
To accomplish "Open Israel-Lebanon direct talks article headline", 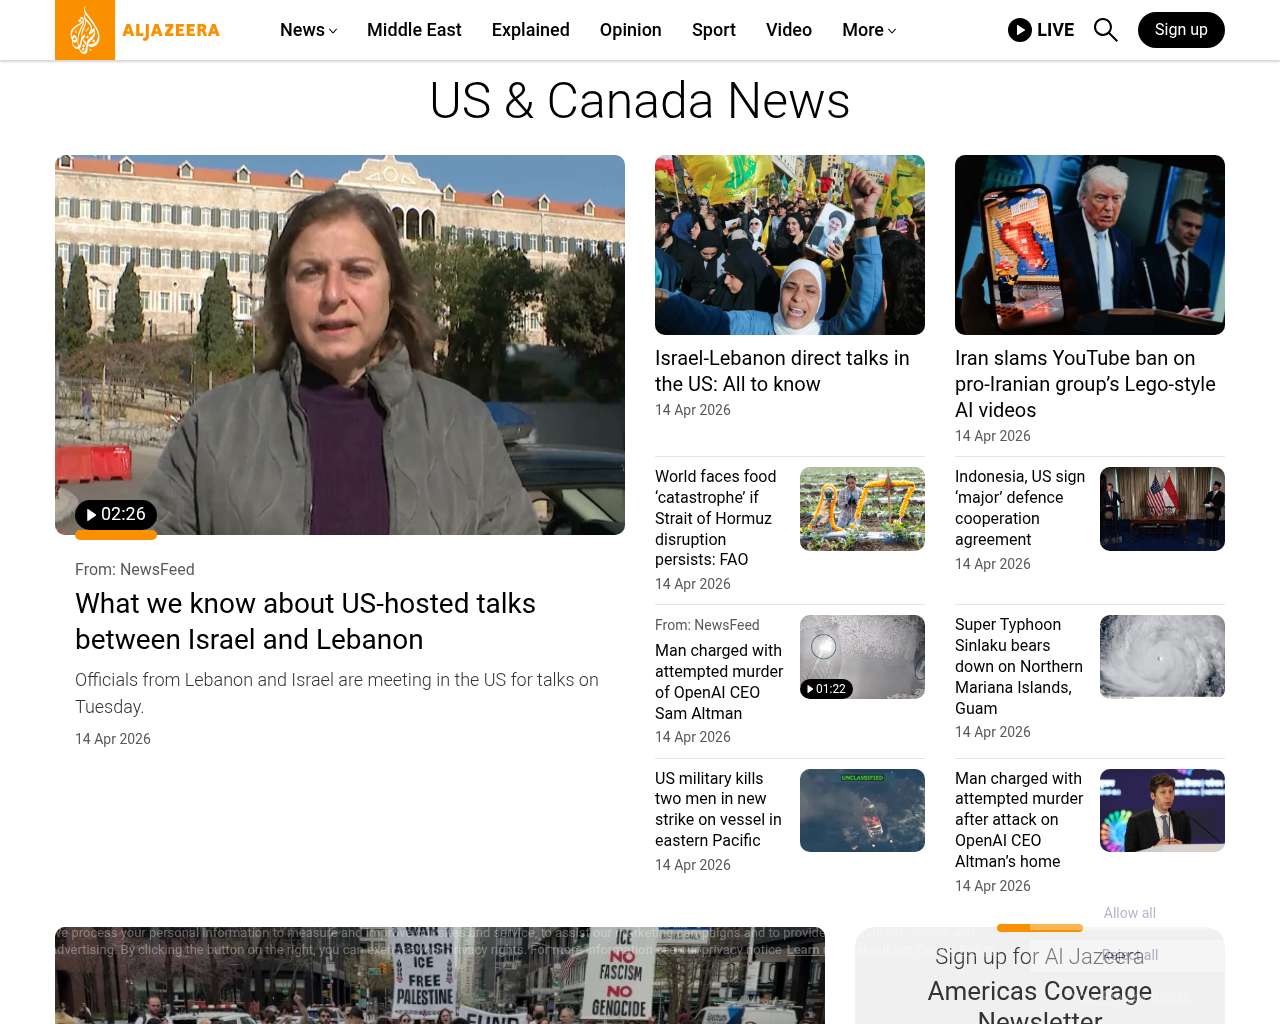I will (x=781, y=371).
